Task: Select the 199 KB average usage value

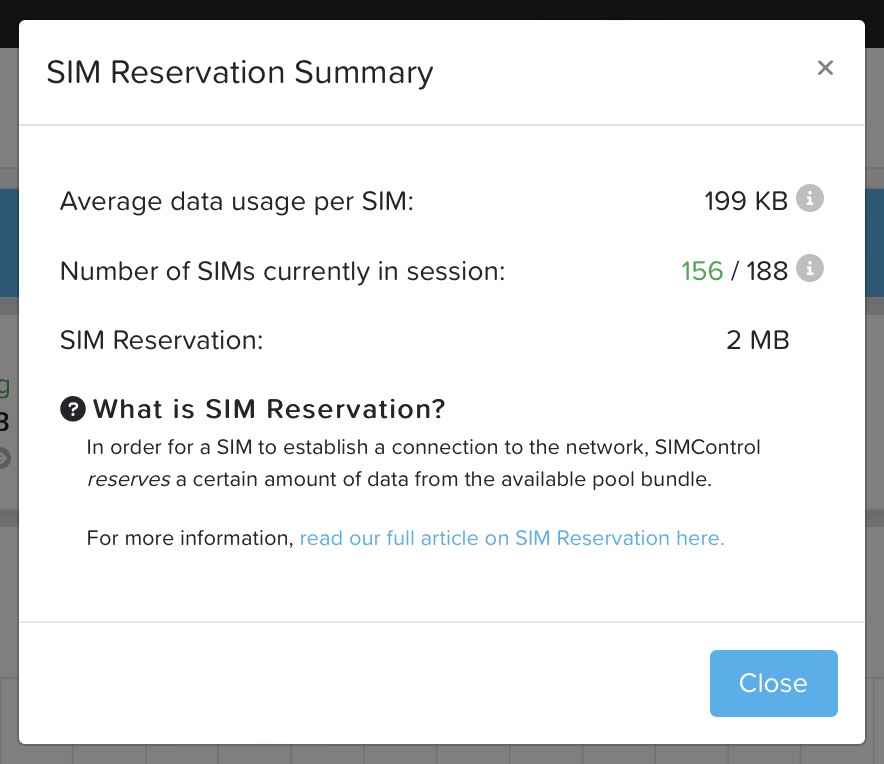Action: point(746,201)
